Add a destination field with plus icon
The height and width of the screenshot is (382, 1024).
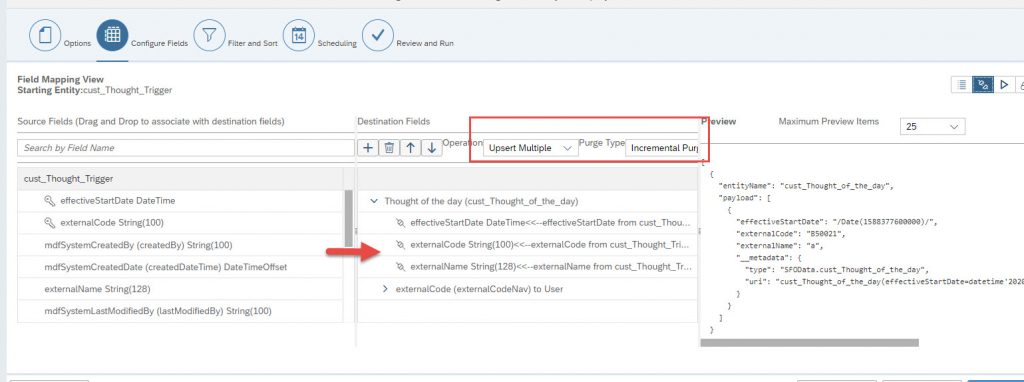368,148
